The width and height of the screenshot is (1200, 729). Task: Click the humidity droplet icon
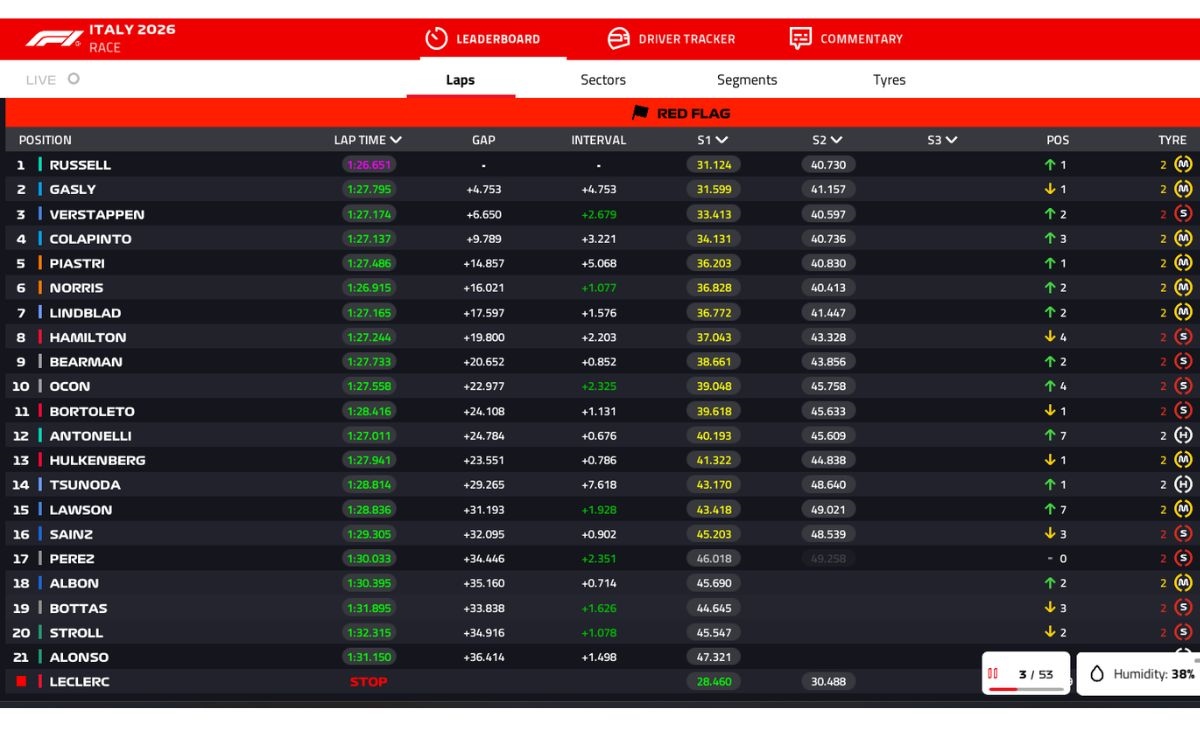(x=1096, y=674)
